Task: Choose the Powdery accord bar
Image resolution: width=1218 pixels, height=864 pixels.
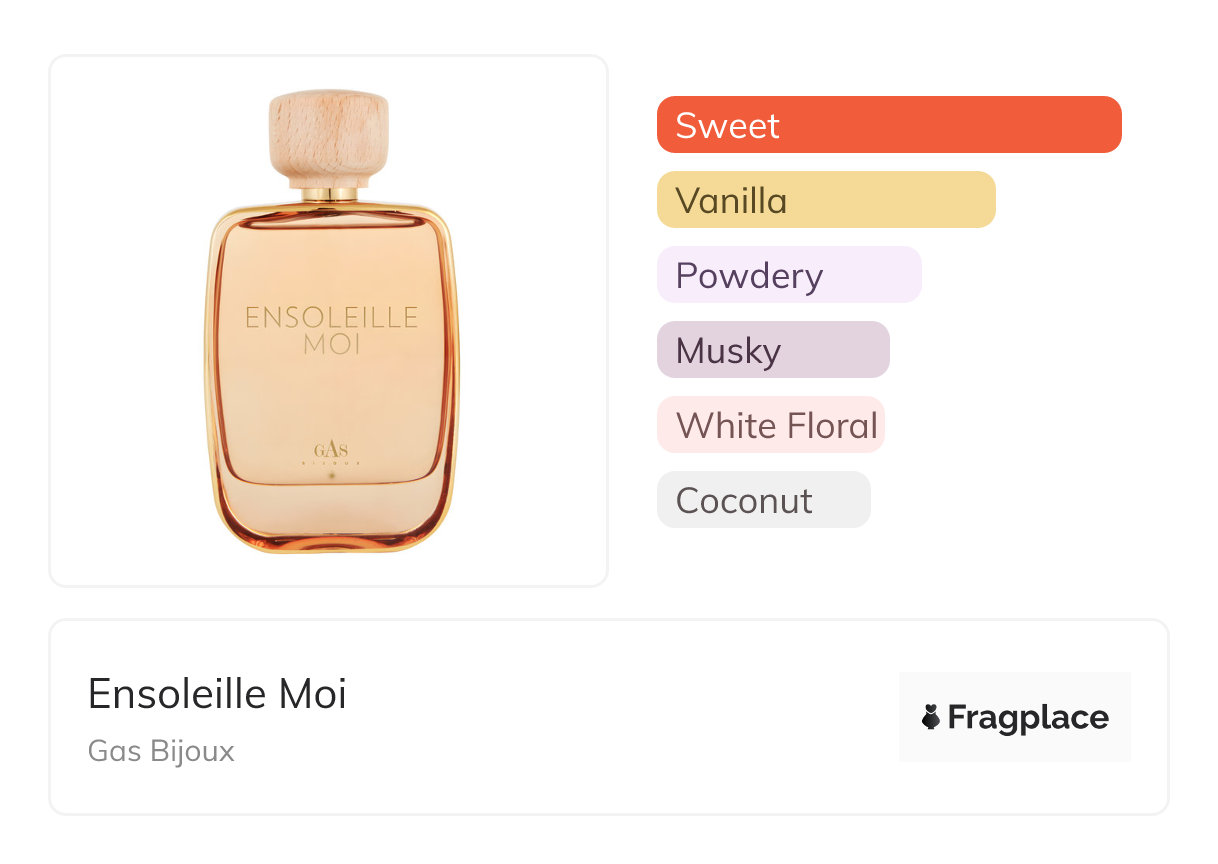Action: (x=788, y=275)
